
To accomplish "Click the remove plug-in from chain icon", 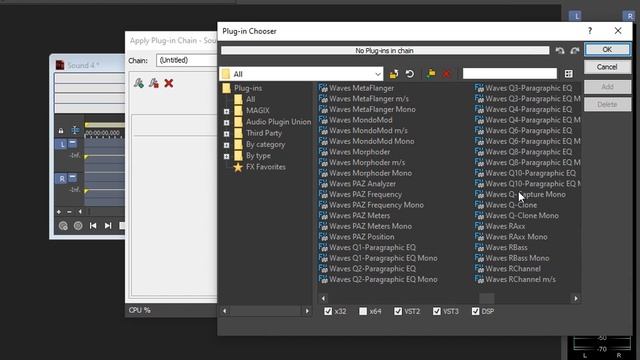I will tap(153, 83).
